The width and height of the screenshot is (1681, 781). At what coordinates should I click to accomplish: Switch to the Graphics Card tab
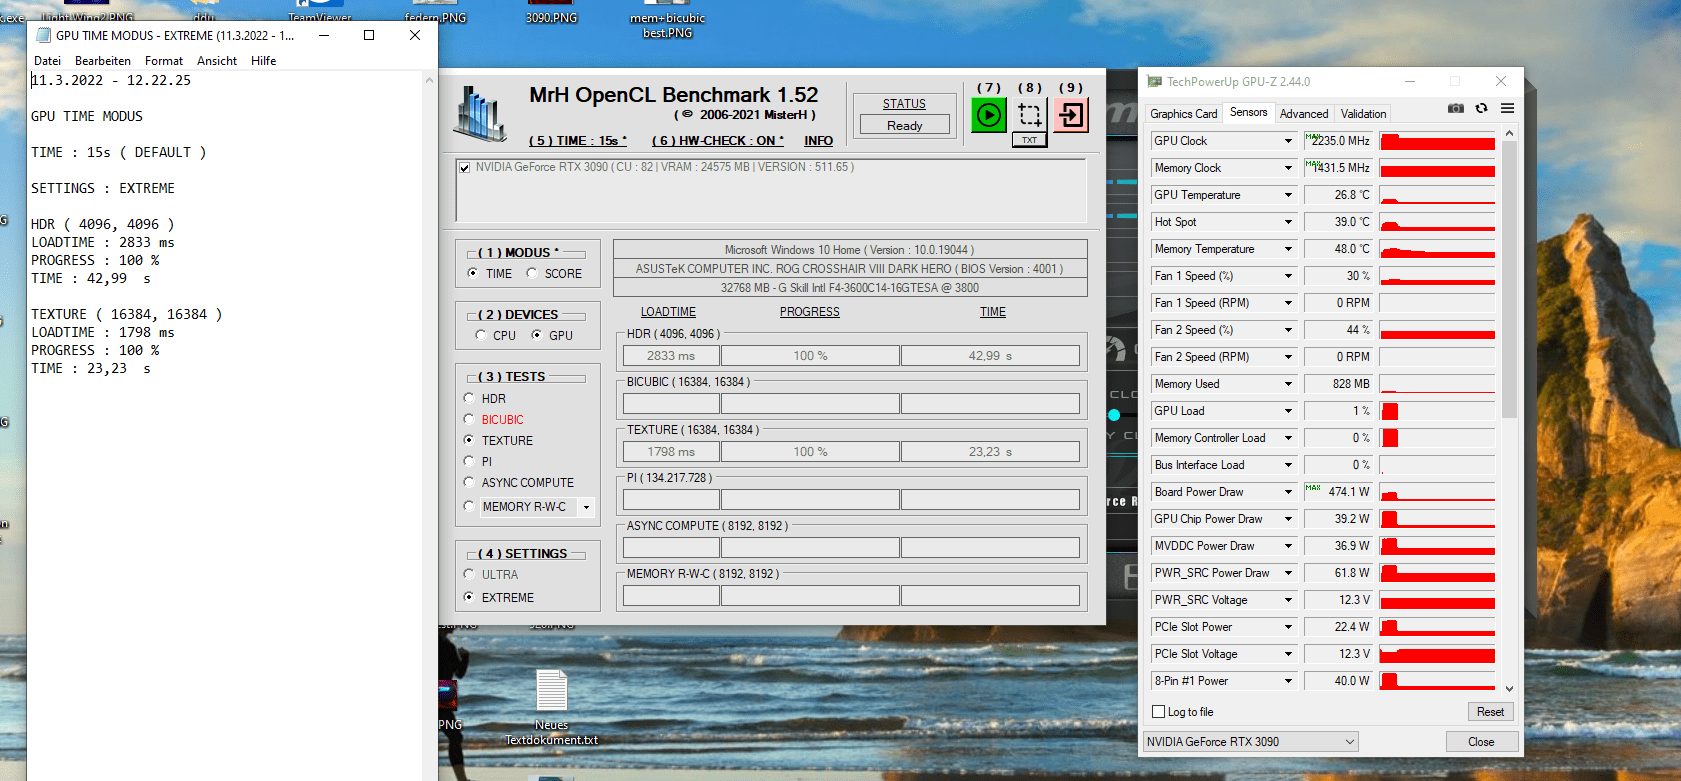click(x=1184, y=114)
